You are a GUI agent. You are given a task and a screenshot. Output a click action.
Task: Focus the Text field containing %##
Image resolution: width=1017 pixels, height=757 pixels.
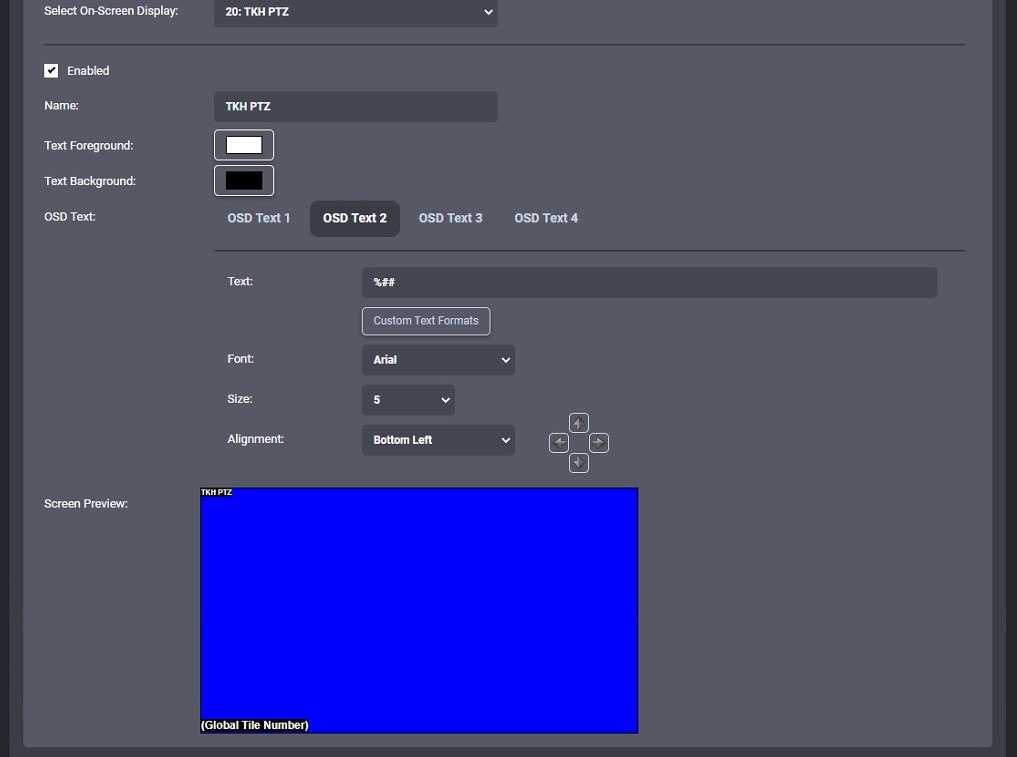tap(649, 283)
